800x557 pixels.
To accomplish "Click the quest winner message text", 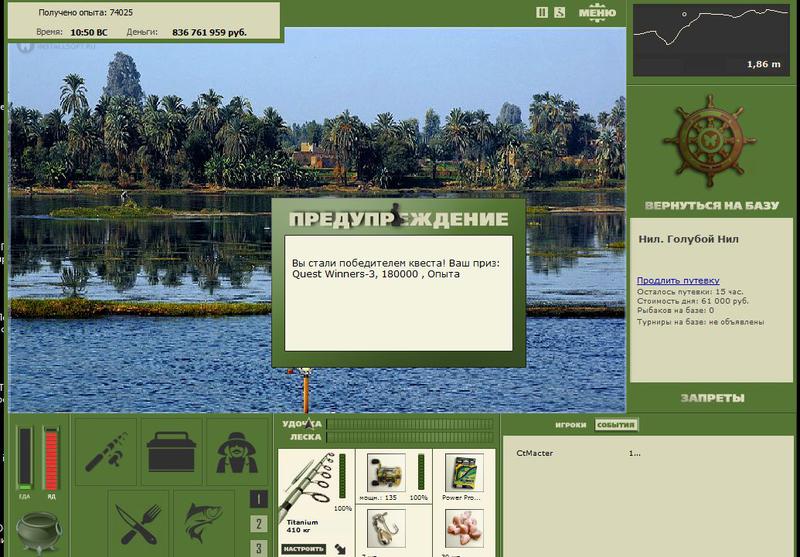I will 396,269.
